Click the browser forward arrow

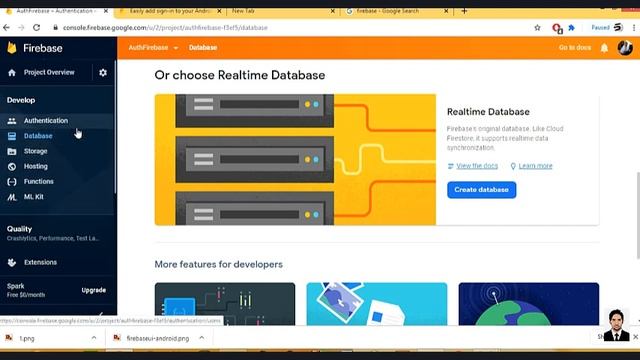click(x=21, y=27)
